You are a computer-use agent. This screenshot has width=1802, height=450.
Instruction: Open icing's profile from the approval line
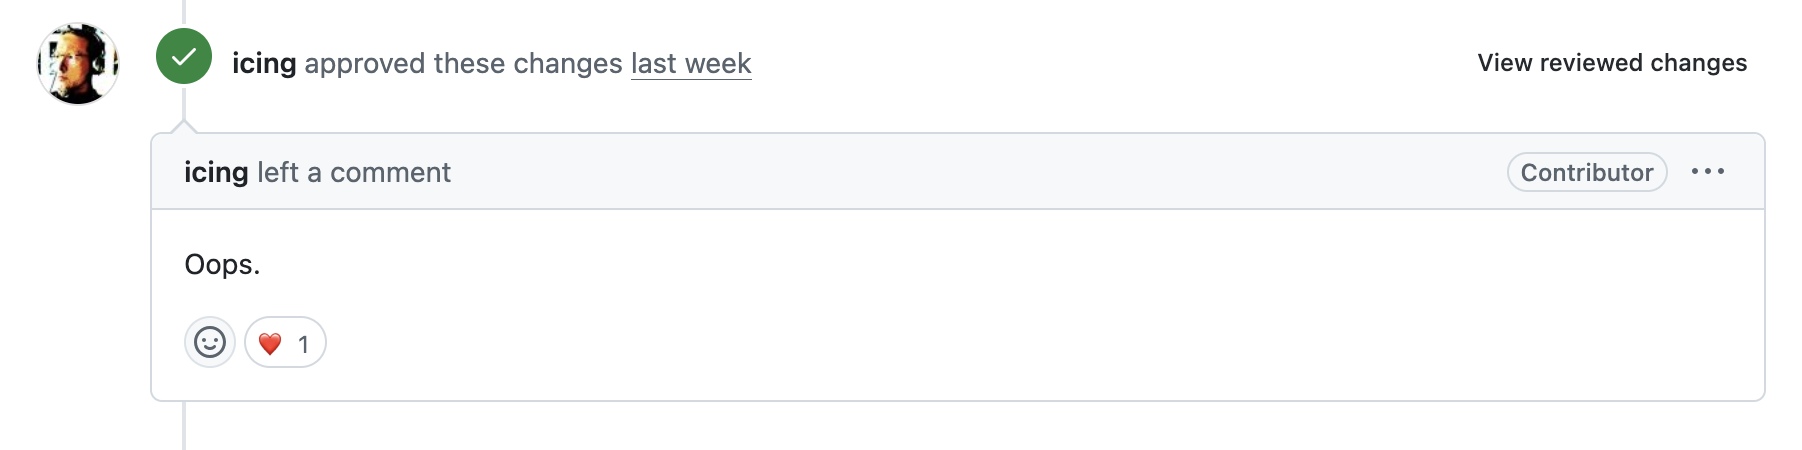coord(264,63)
